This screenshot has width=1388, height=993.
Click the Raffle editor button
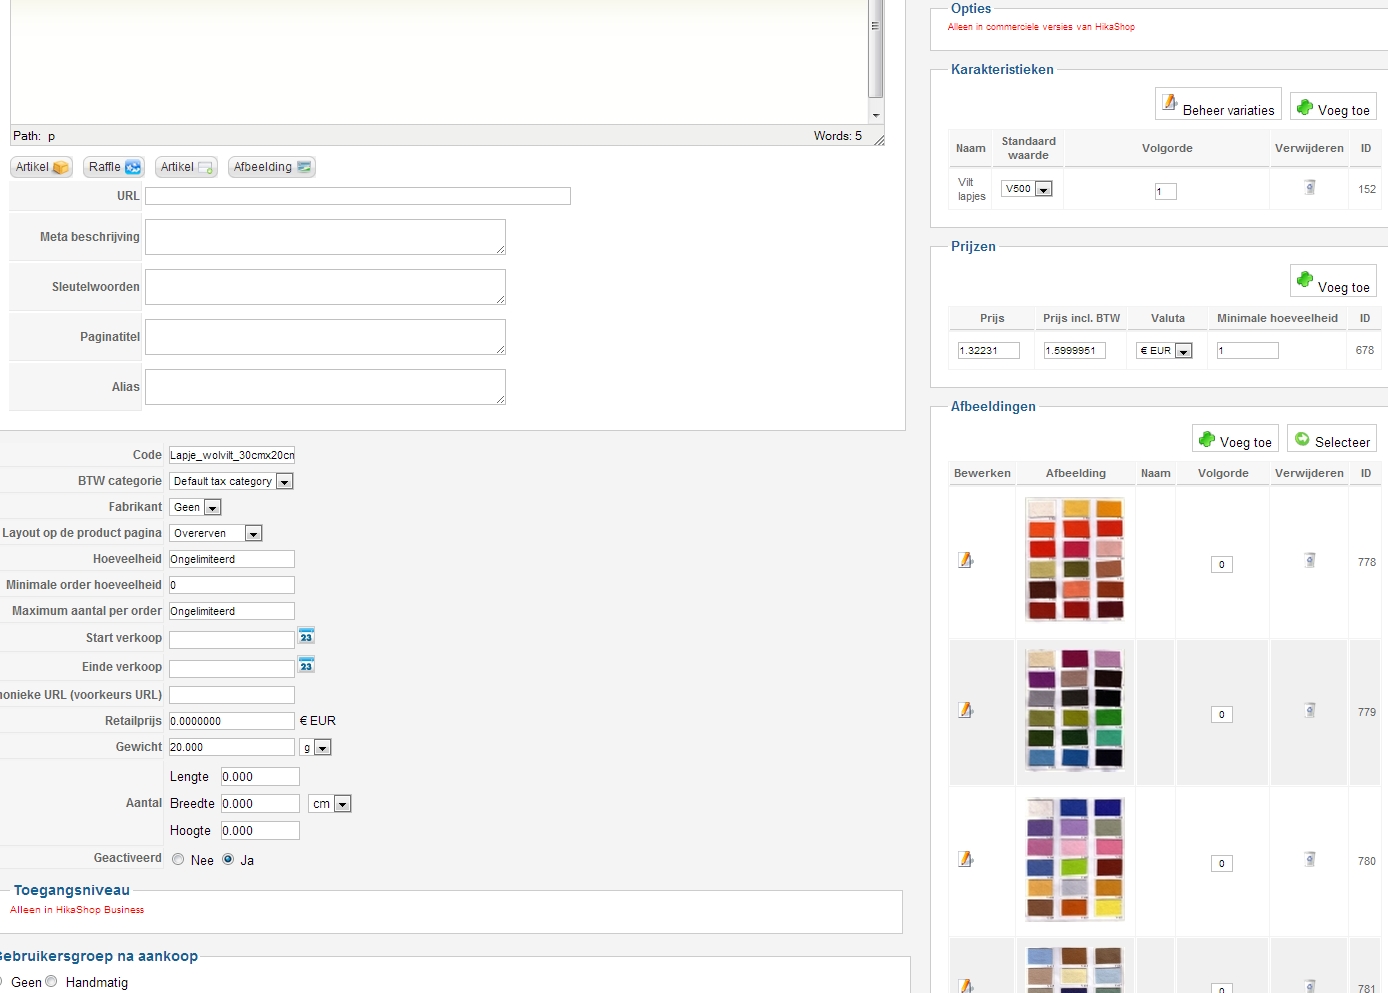114,167
